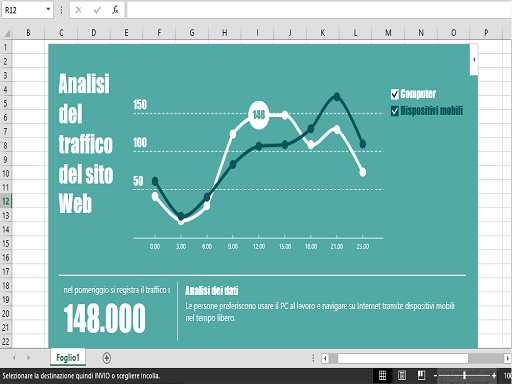Select row 22 header
The image size is (512, 384).
[6, 341]
